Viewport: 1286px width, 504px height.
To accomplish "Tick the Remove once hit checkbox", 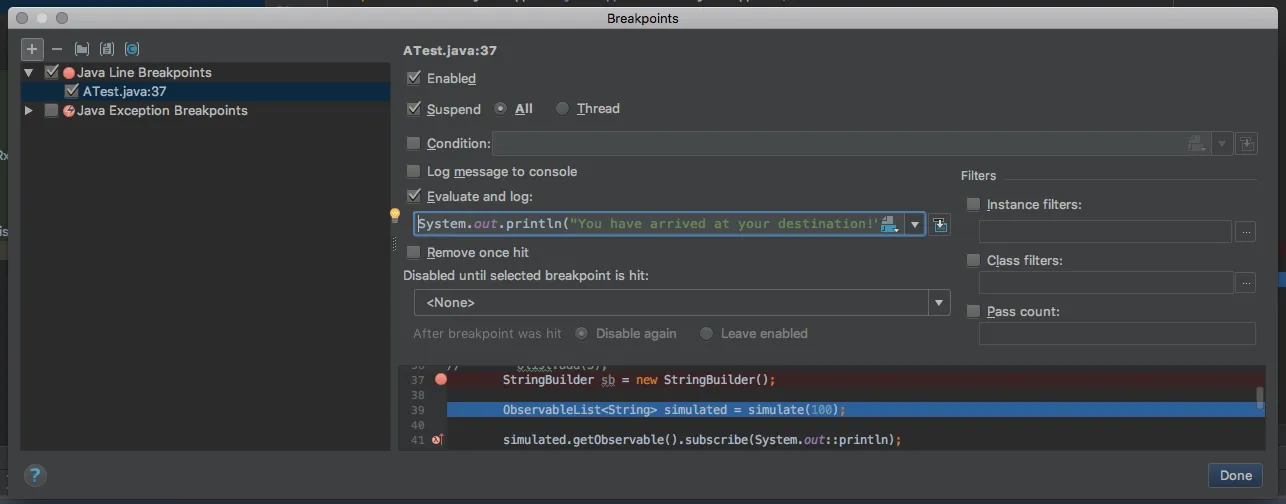I will click(x=414, y=253).
